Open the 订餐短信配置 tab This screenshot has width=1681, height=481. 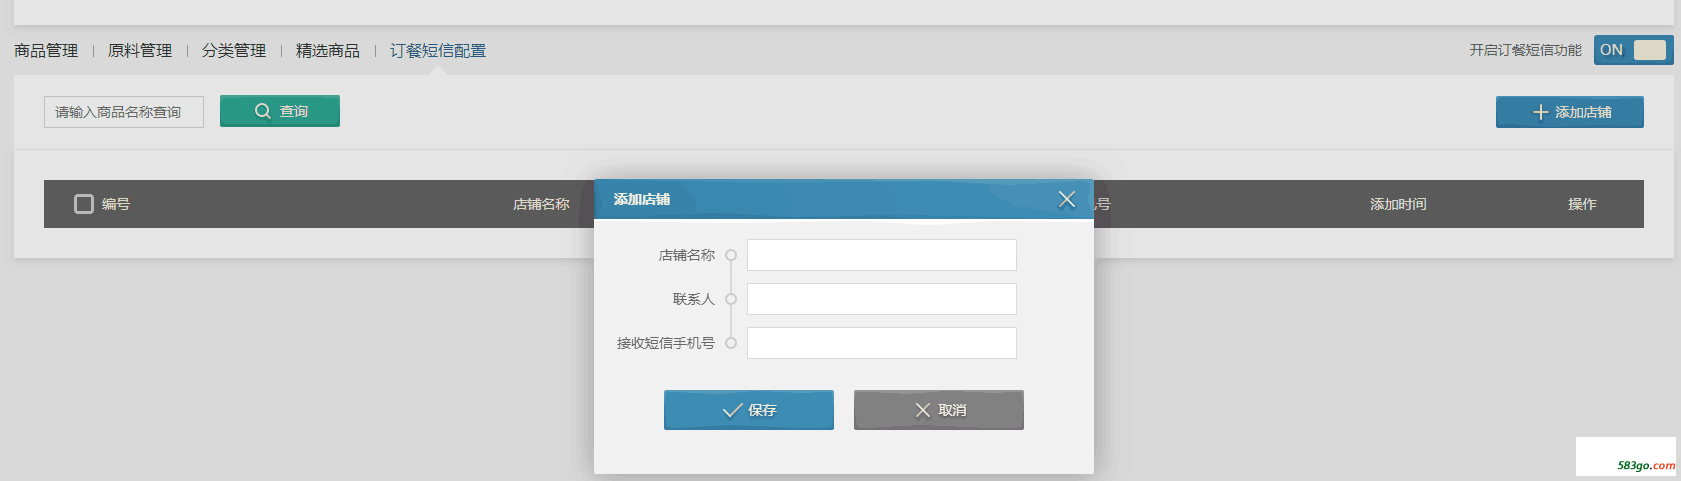pyautogui.click(x=438, y=51)
